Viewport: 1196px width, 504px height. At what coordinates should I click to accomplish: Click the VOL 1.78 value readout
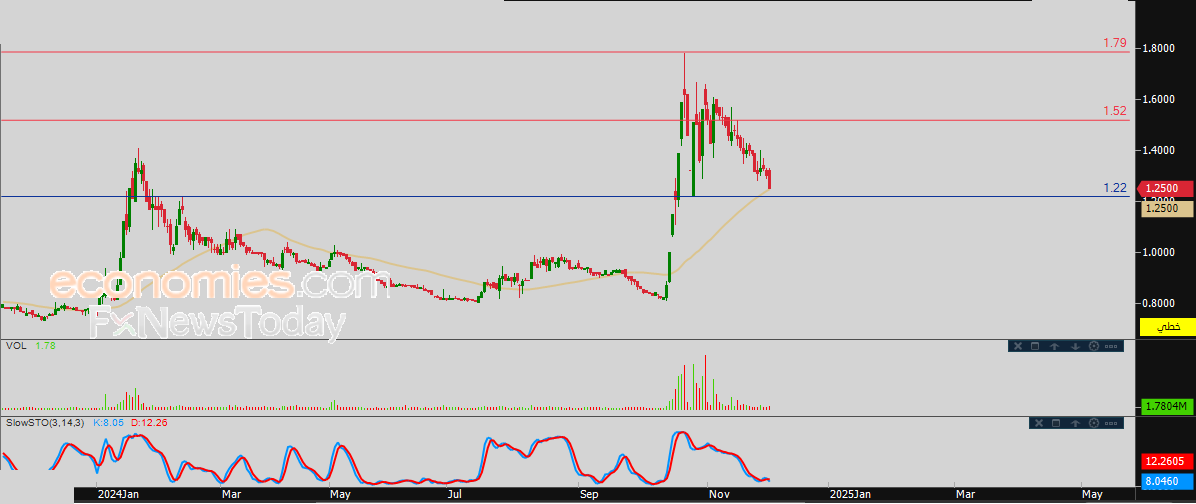[45, 345]
